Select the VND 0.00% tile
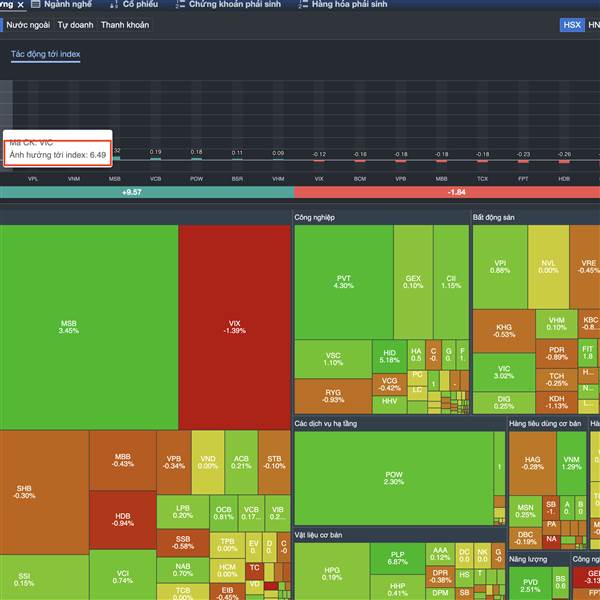The height and width of the screenshot is (600, 600). coord(208,462)
